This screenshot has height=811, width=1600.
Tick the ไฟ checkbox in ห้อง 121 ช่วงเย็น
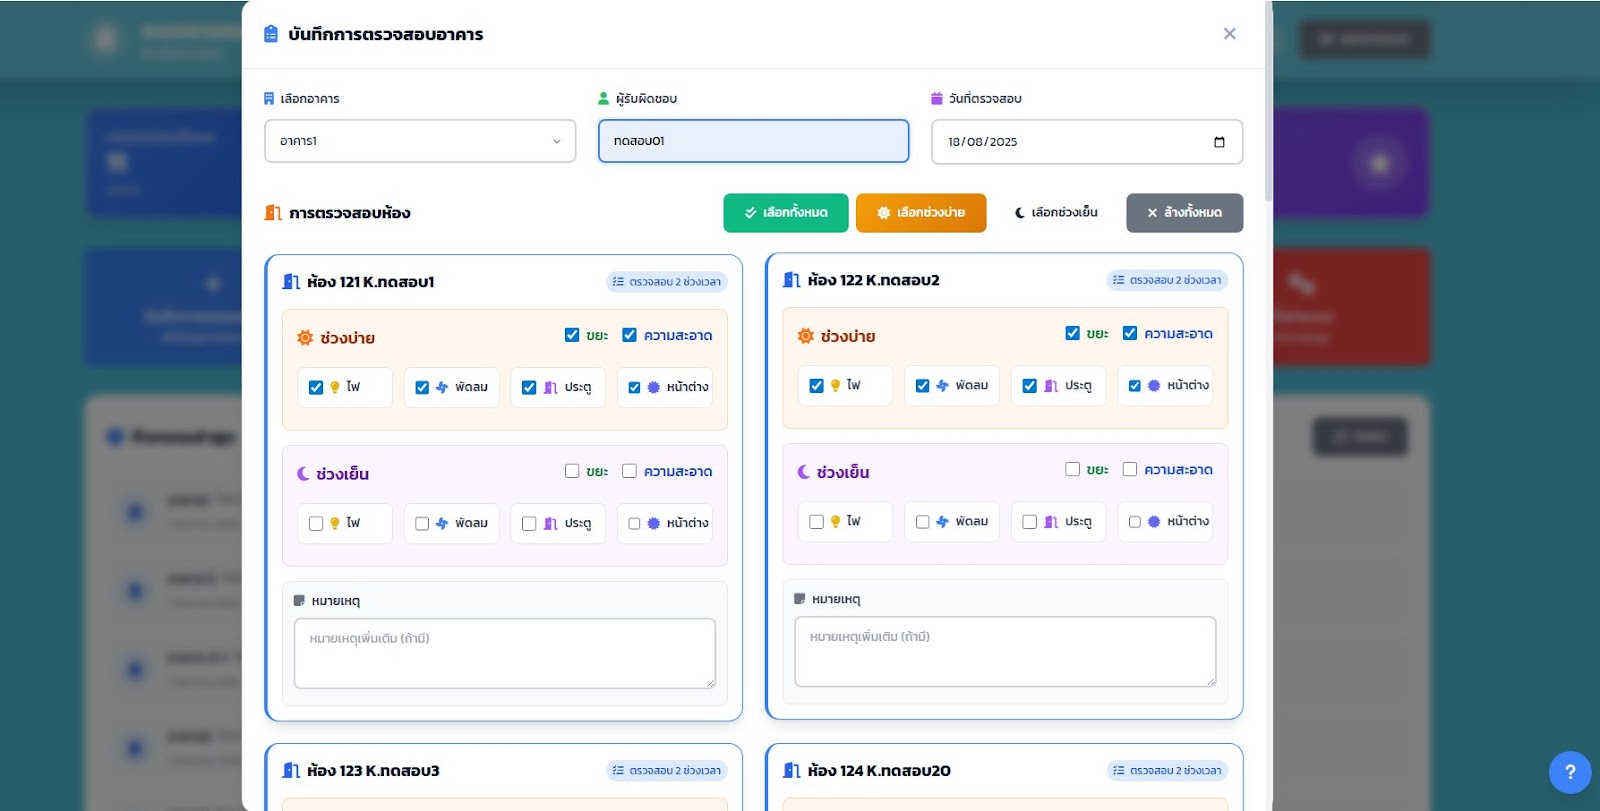coord(316,524)
